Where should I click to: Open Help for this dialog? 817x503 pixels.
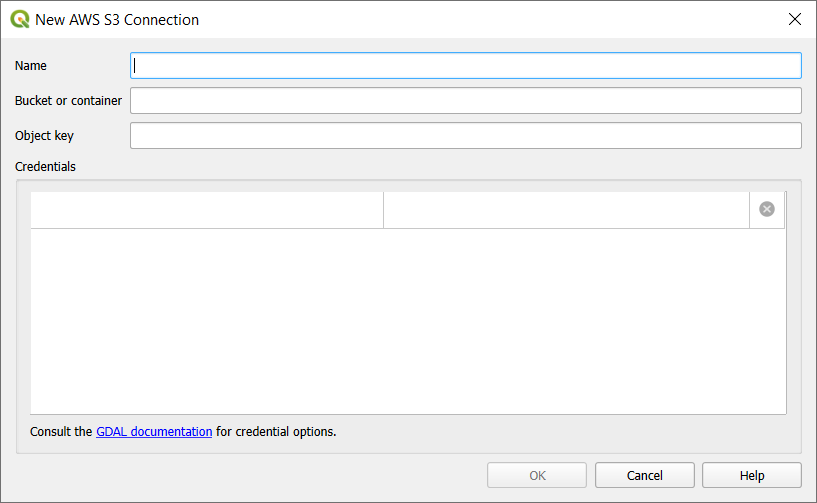click(x=752, y=476)
